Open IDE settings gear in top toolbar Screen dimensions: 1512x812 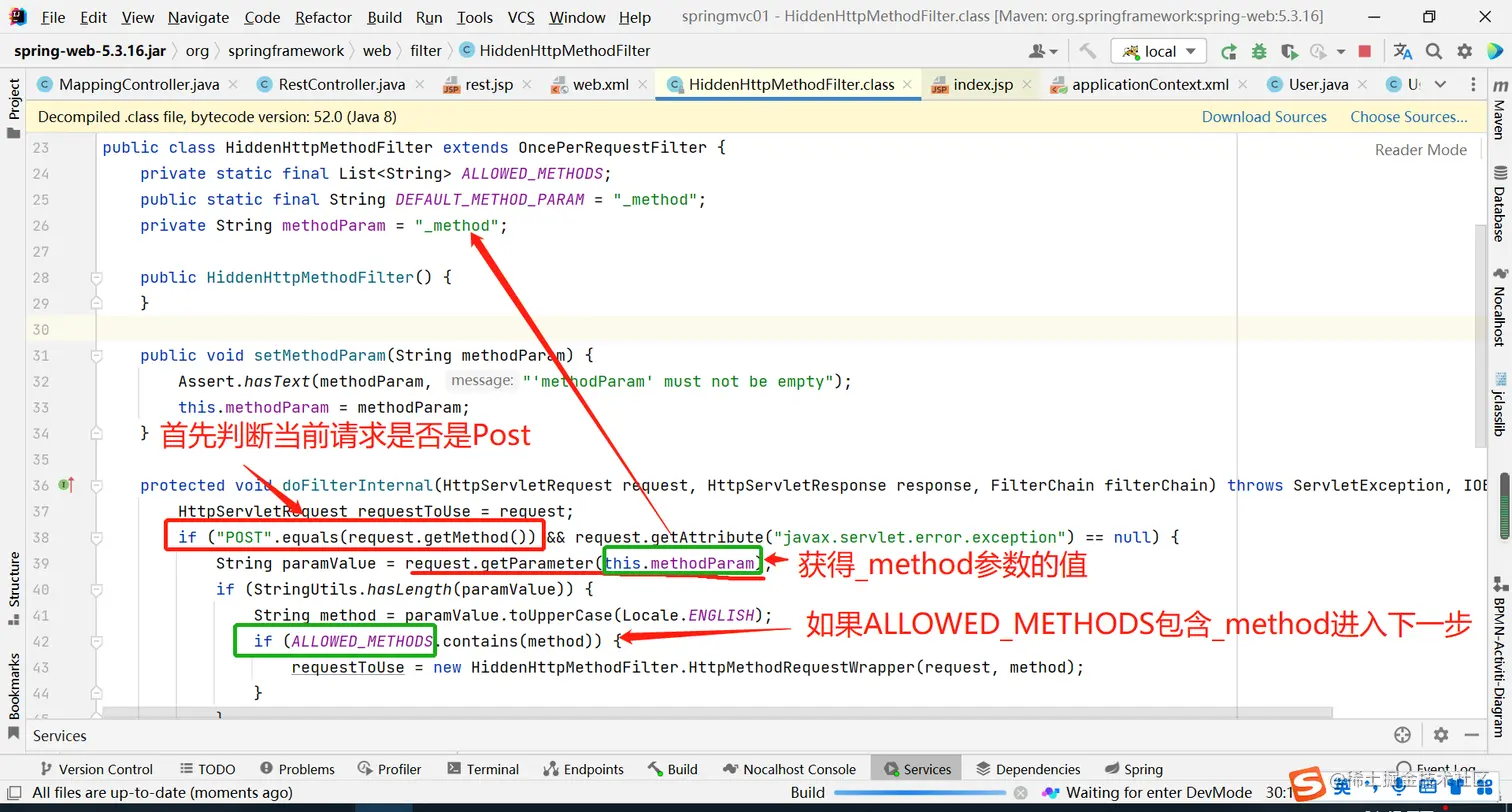click(x=1465, y=51)
